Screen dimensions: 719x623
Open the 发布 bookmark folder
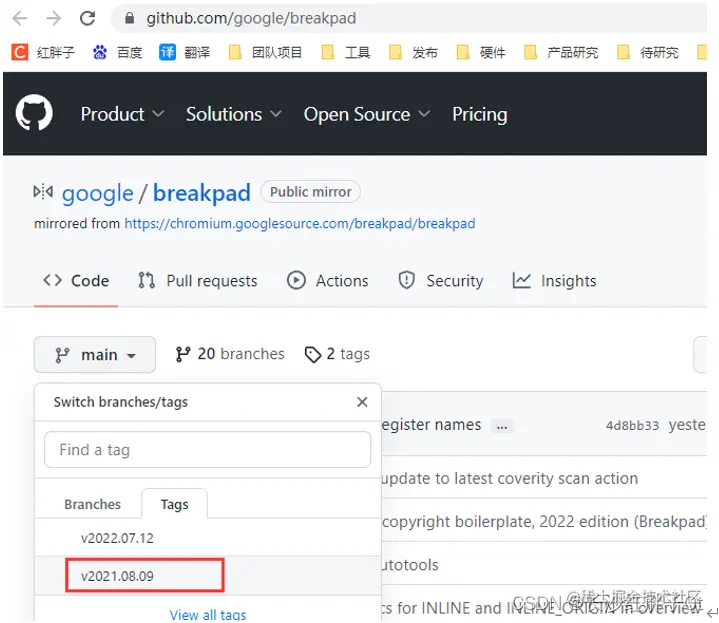click(413, 52)
